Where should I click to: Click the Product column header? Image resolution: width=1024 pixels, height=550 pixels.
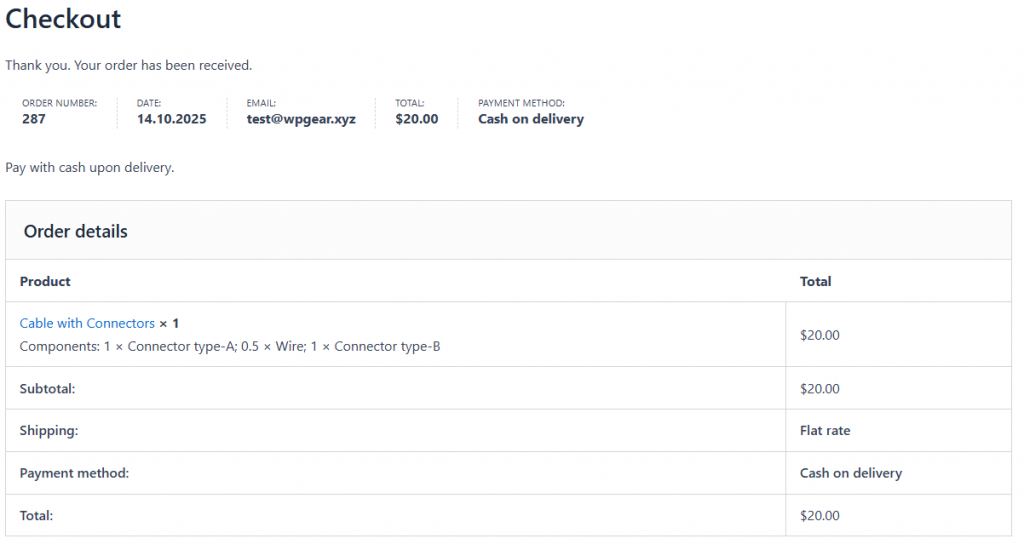45,281
